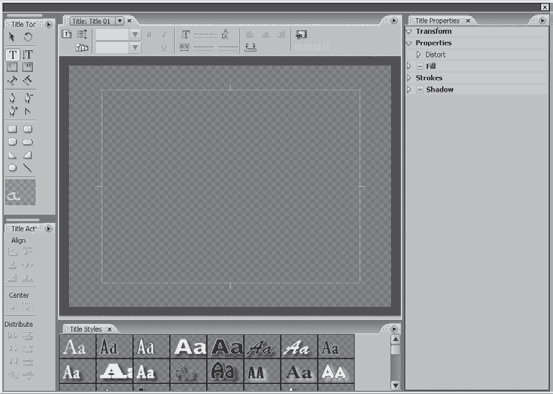Toggle the Fill checkbox
This screenshot has width=553, height=394.
420,66
